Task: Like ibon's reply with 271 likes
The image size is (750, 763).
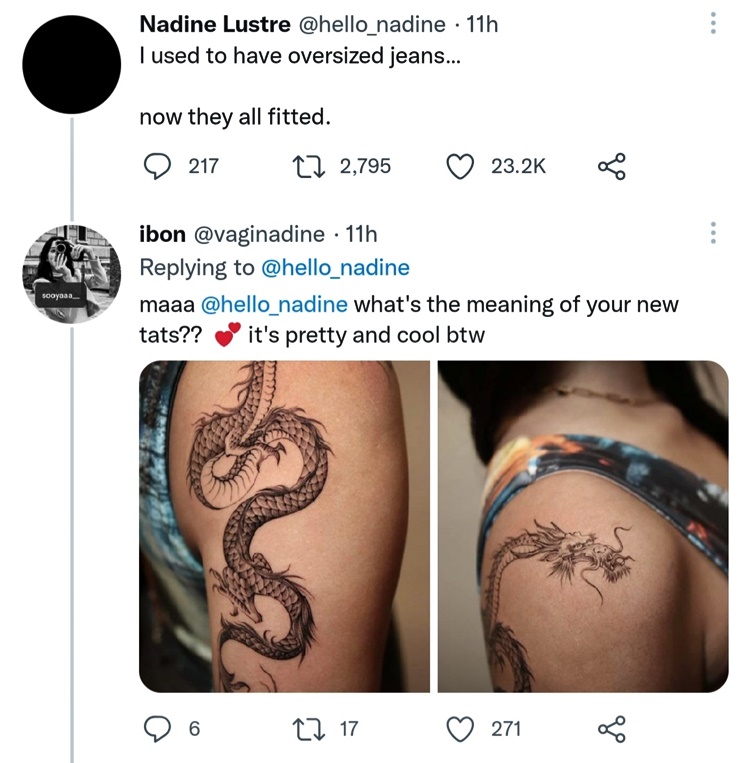Action: (460, 729)
